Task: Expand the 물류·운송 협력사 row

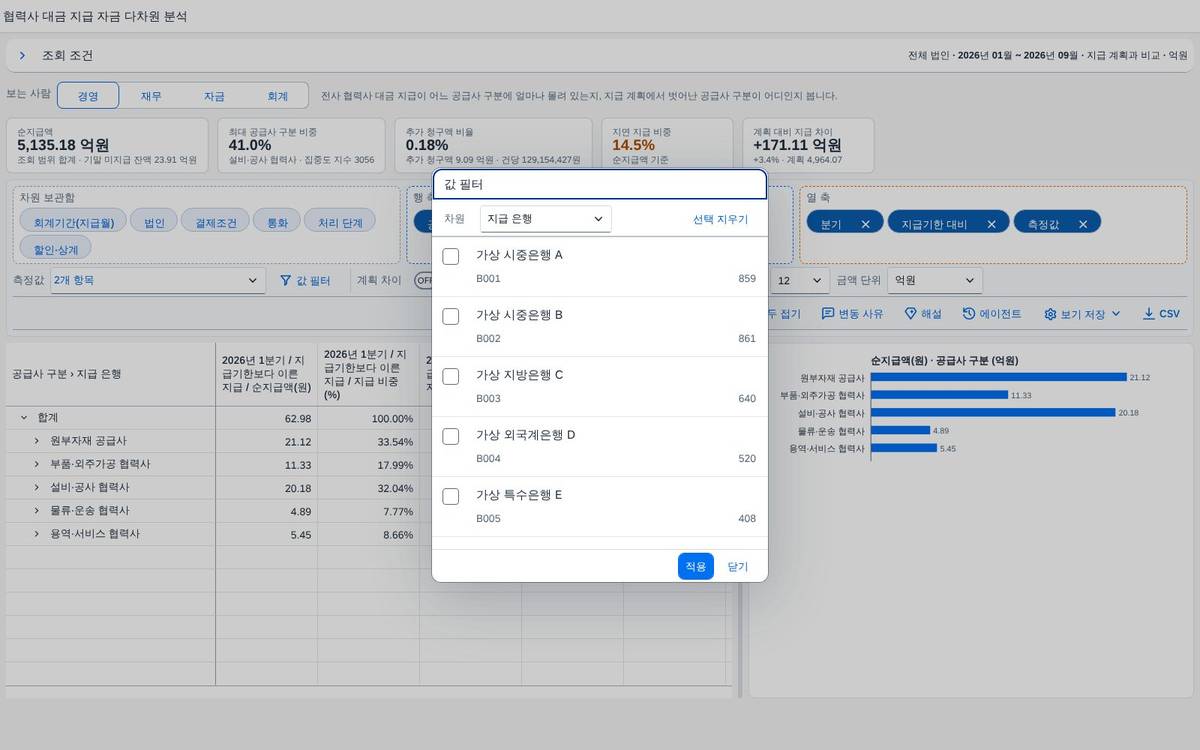Action: click(x=37, y=511)
